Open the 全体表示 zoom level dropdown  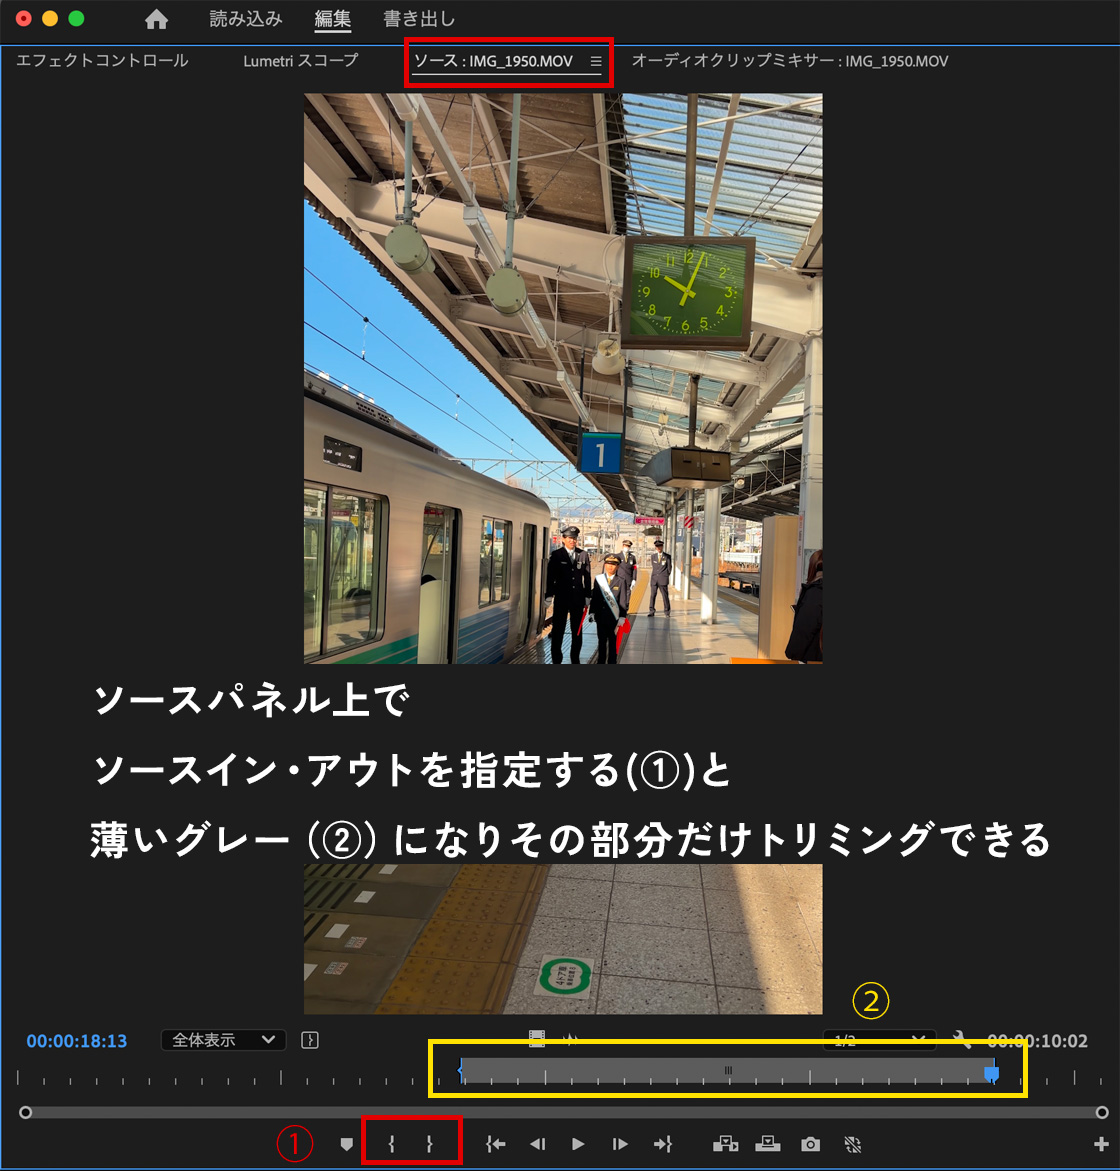(223, 1040)
